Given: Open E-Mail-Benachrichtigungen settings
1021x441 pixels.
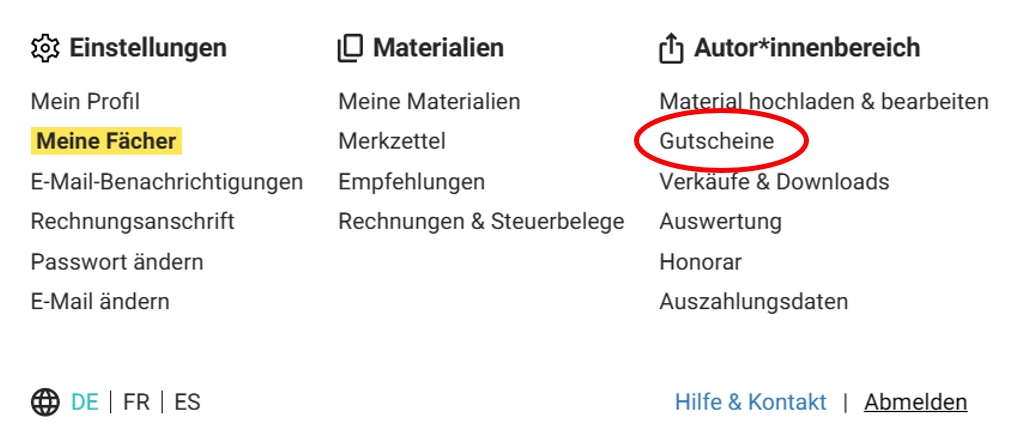Looking at the screenshot, I should [167, 182].
